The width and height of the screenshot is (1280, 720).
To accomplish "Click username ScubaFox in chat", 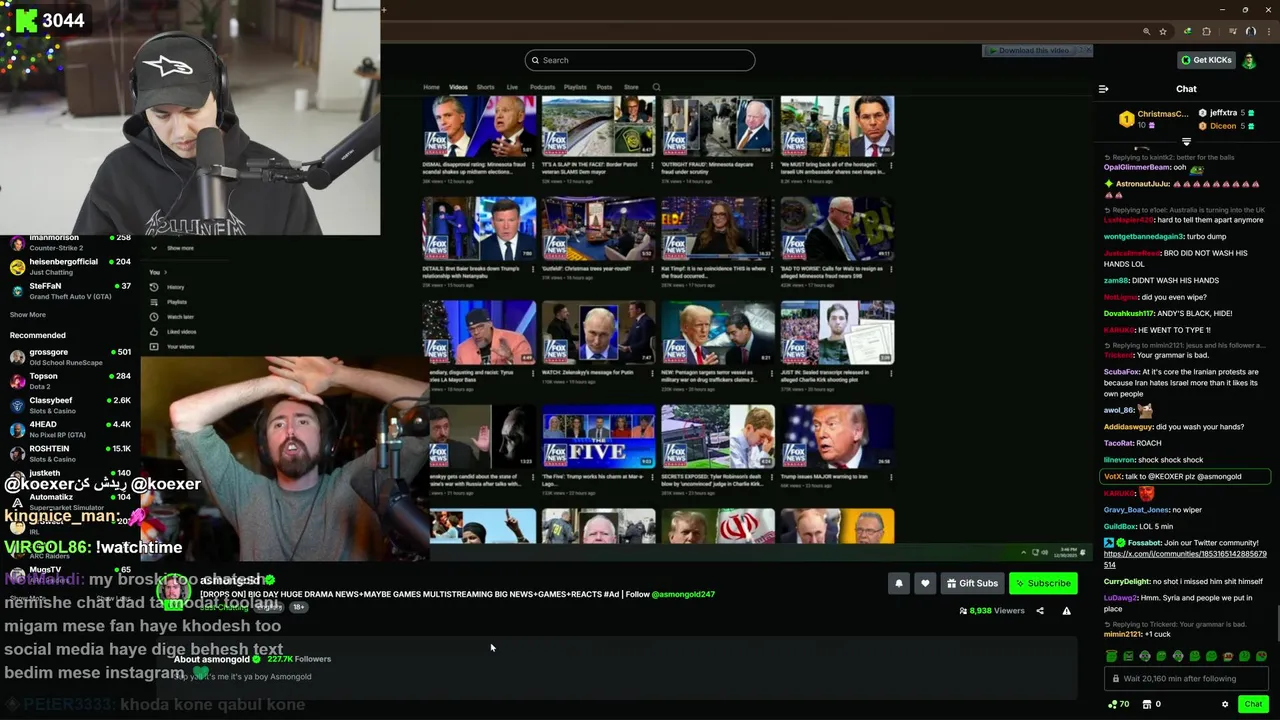I will [x=1122, y=372].
